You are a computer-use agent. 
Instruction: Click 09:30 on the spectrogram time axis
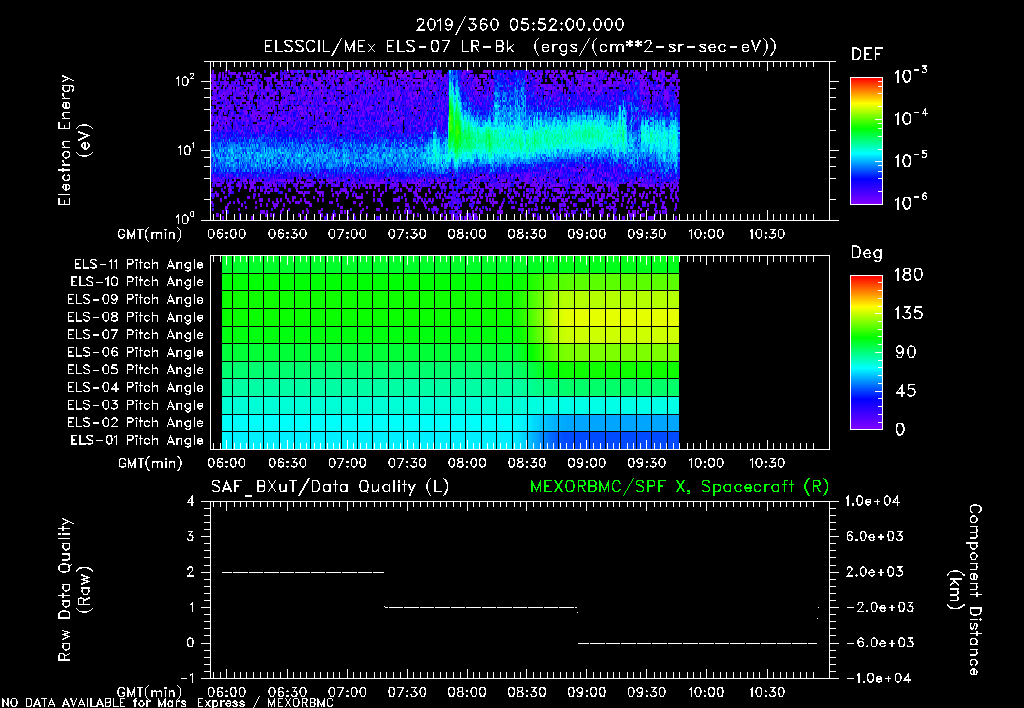[x=647, y=234]
